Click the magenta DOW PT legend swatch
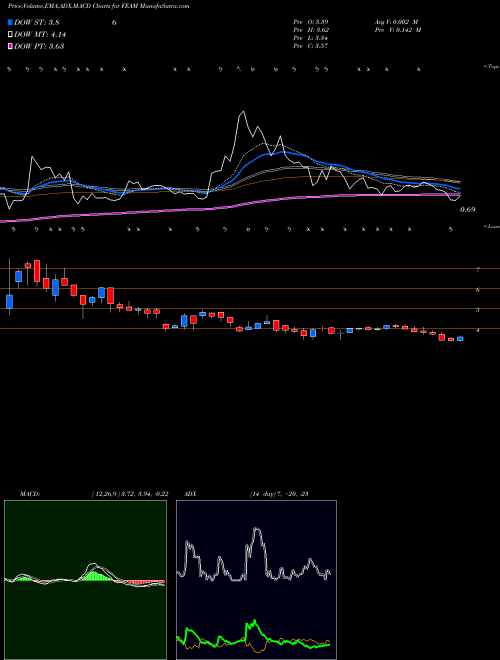 pyautogui.click(x=10, y=46)
